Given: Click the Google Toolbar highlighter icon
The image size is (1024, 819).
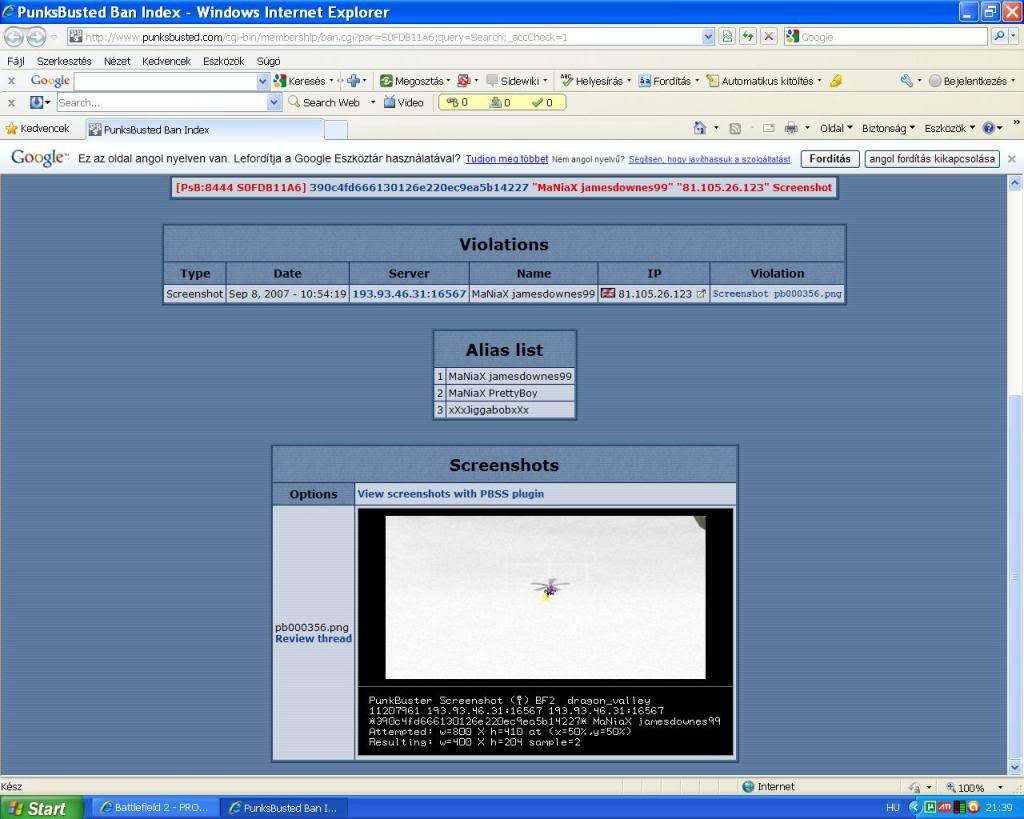Looking at the screenshot, I should [836, 81].
